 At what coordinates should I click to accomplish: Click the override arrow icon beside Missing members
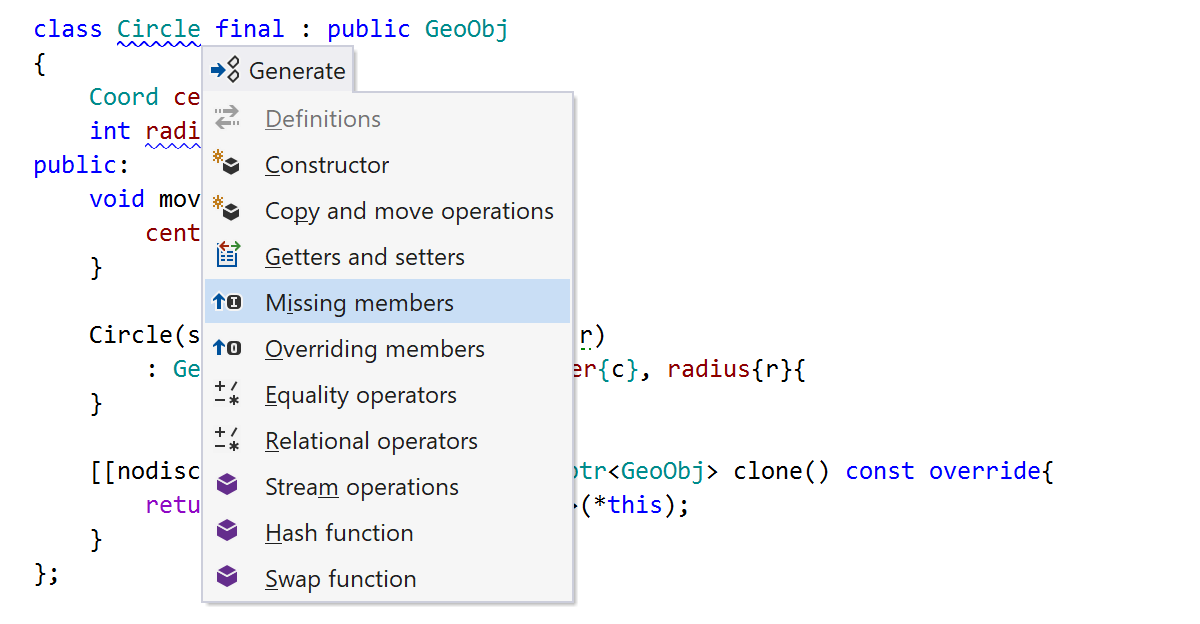(x=227, y=302)
